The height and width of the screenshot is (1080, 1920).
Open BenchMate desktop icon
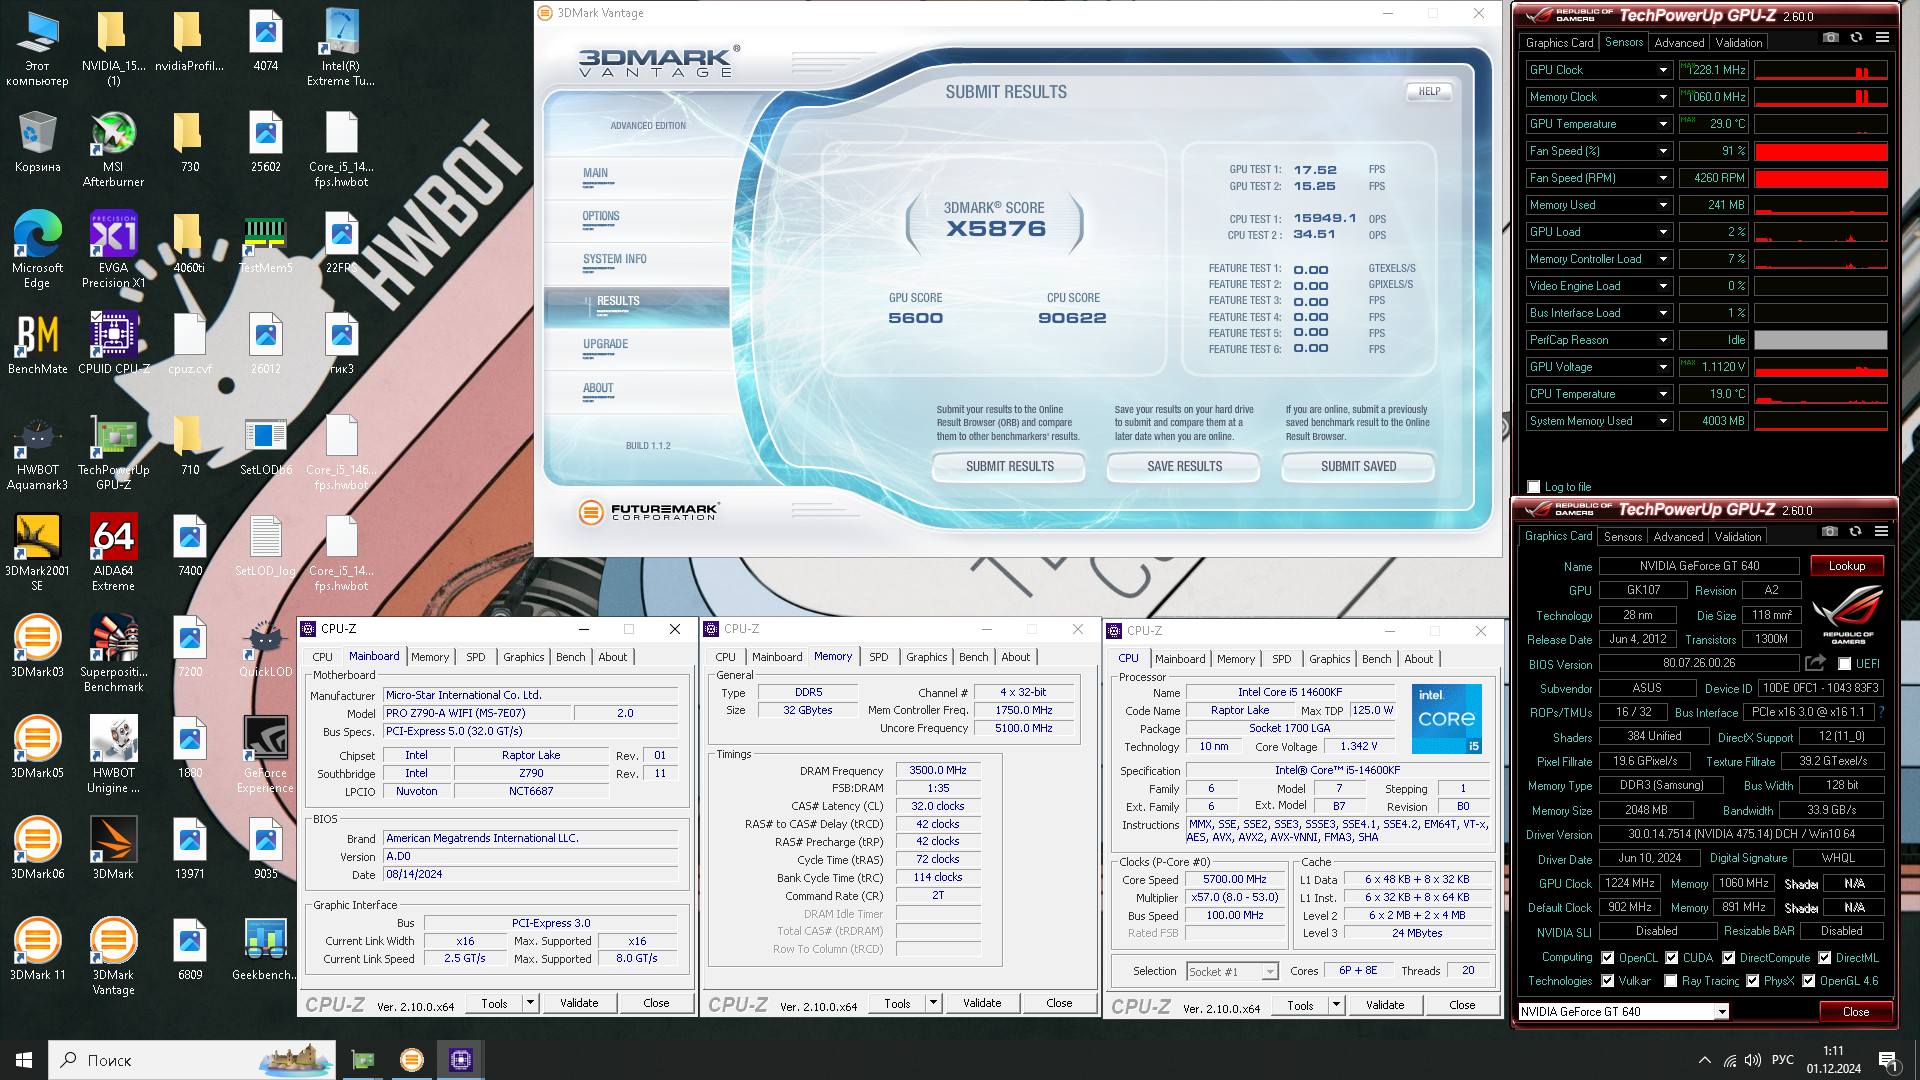[38, 344]
